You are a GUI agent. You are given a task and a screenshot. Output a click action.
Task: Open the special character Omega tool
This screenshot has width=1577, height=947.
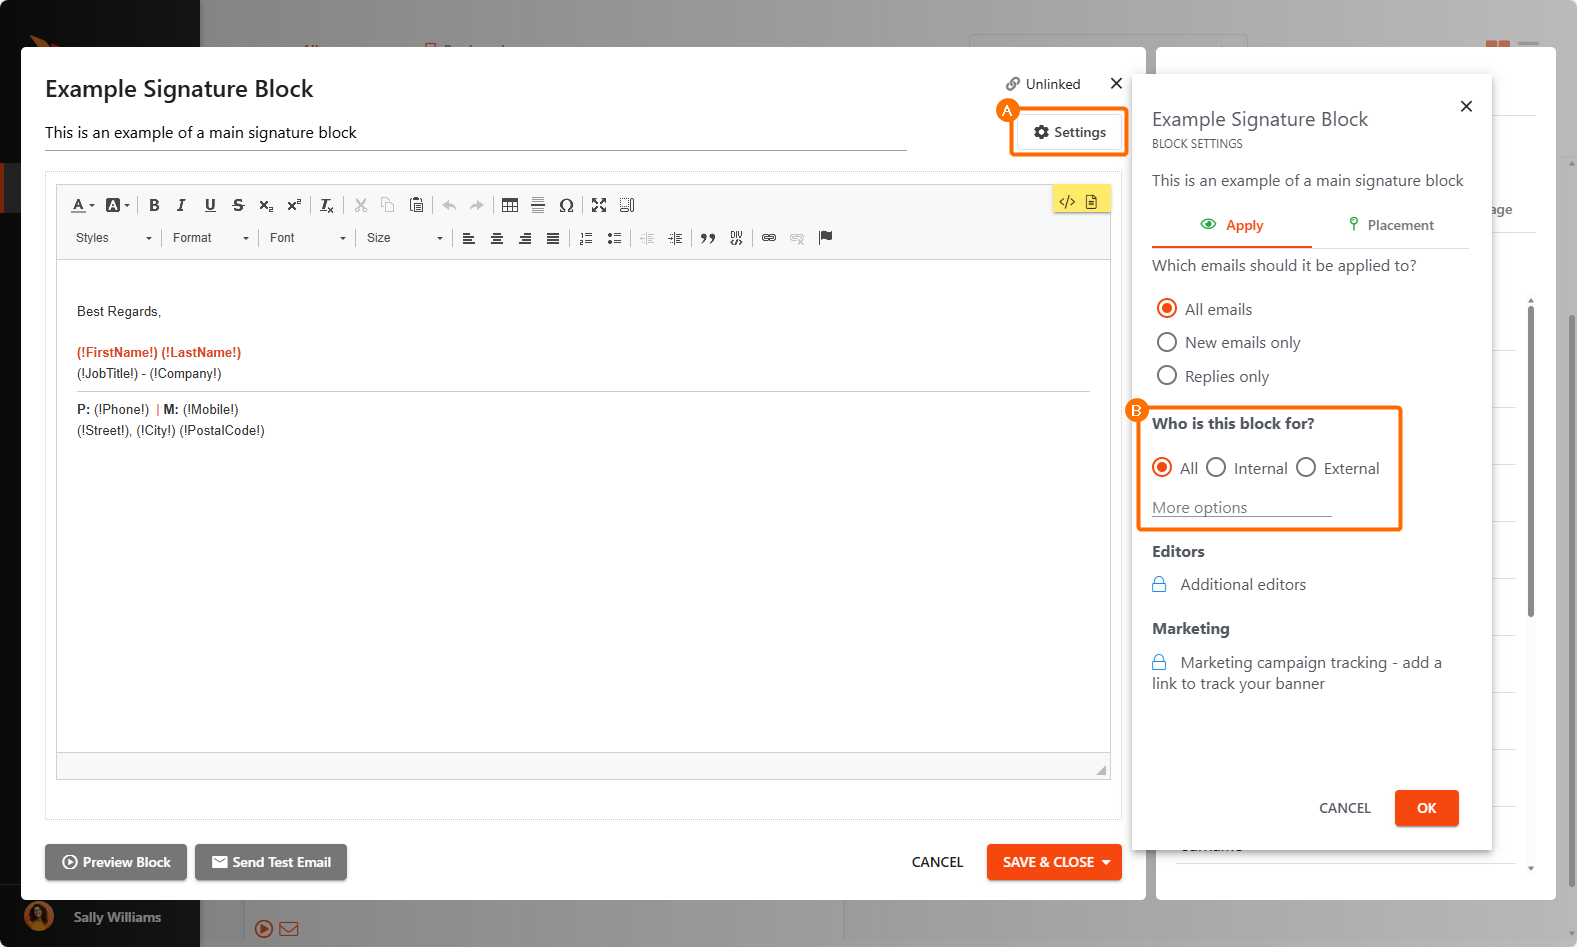tap(566, 205)
